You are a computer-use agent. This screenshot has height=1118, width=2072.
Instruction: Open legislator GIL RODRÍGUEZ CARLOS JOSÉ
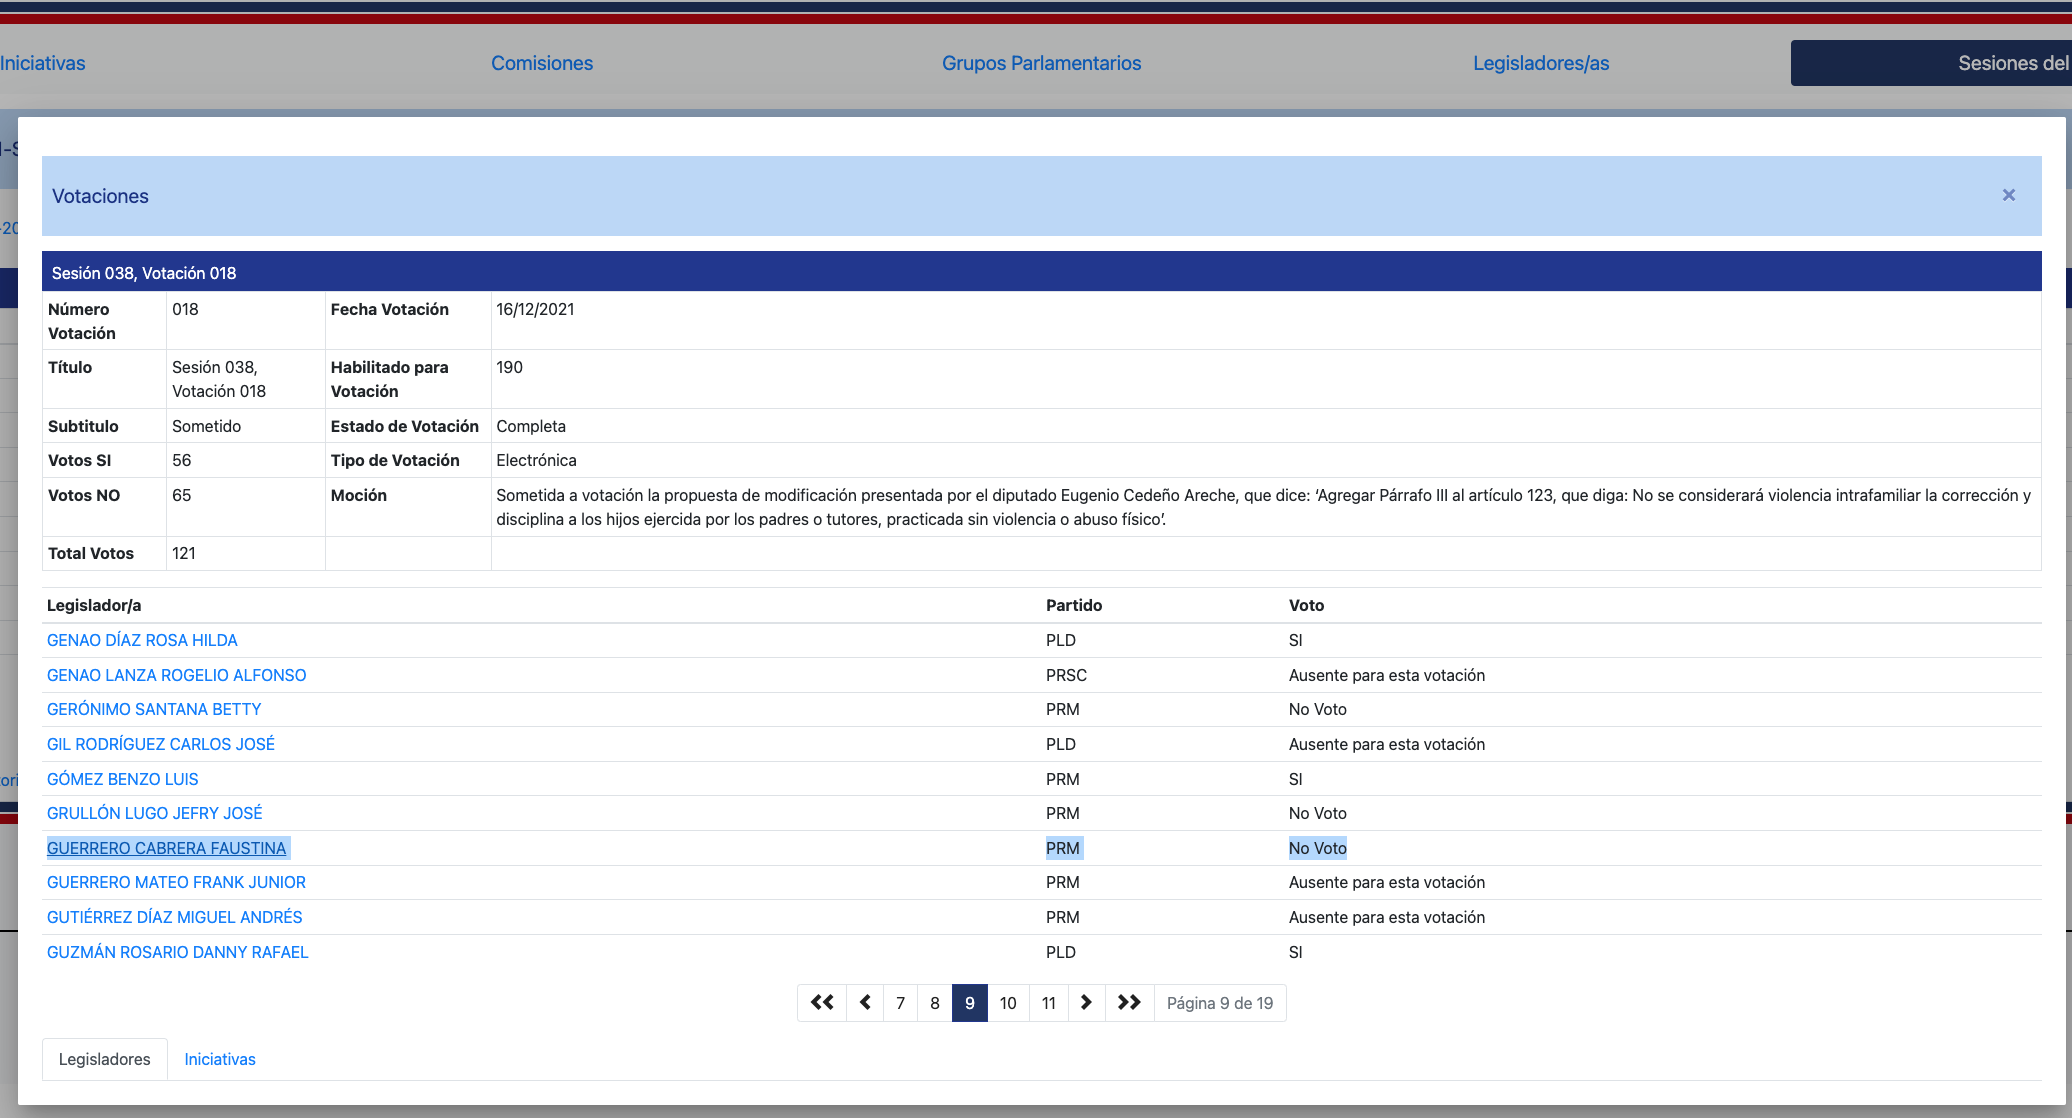(x=161, y=744)
